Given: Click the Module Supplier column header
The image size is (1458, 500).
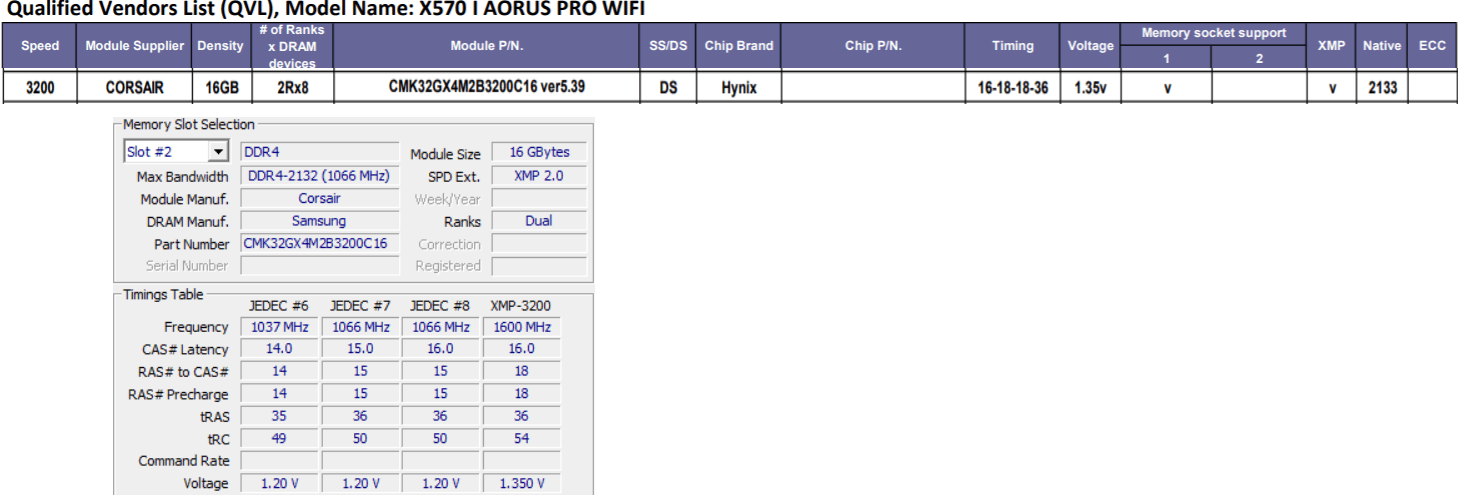Looking at the screenshot, I should 135,46.
